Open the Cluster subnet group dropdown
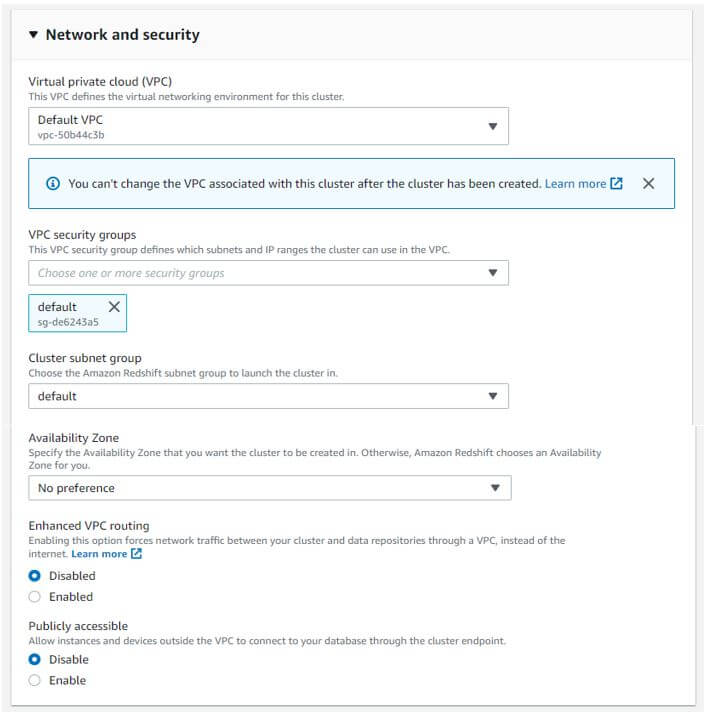Screen dimensions: 708x715 pyautogui.click(x=268, y=396)
